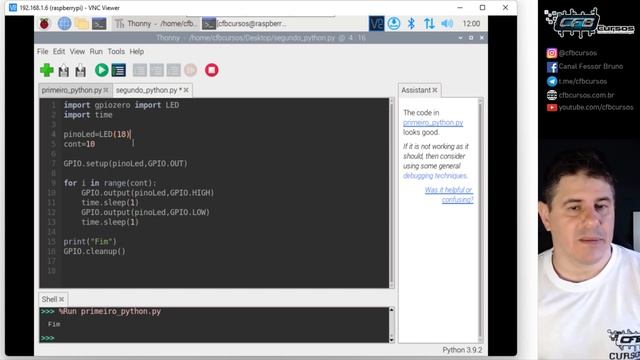Open the Raspberry Pi main menu

coord(44,24)
